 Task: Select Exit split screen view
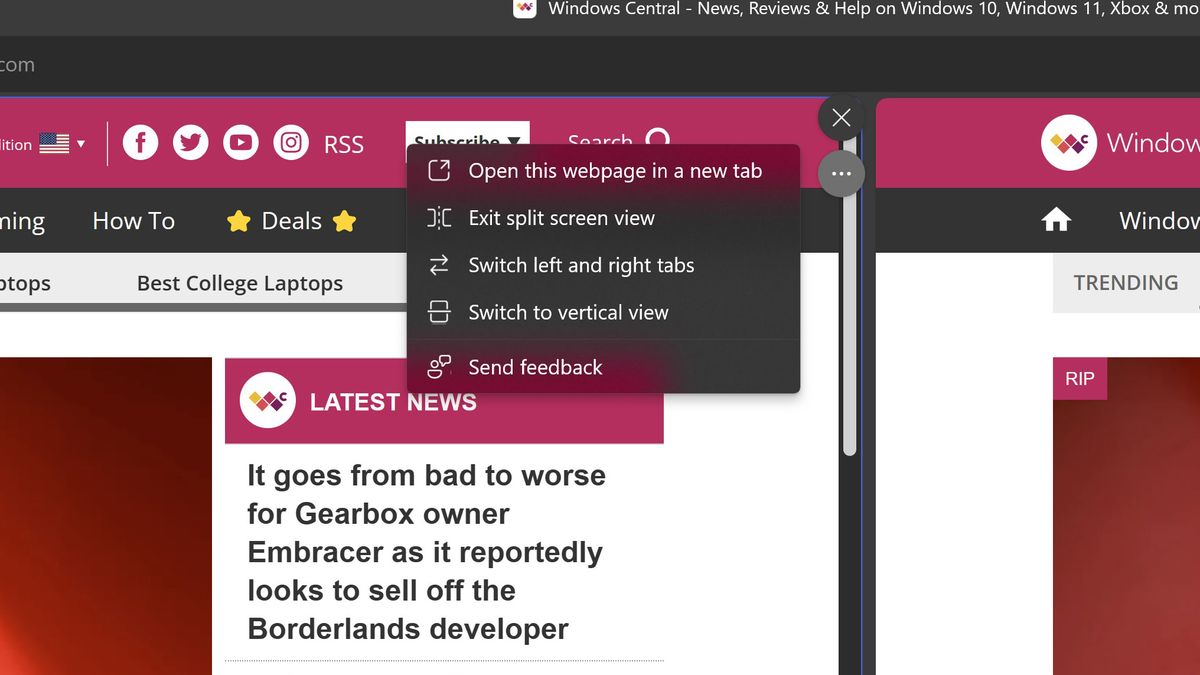click(562, 218)
